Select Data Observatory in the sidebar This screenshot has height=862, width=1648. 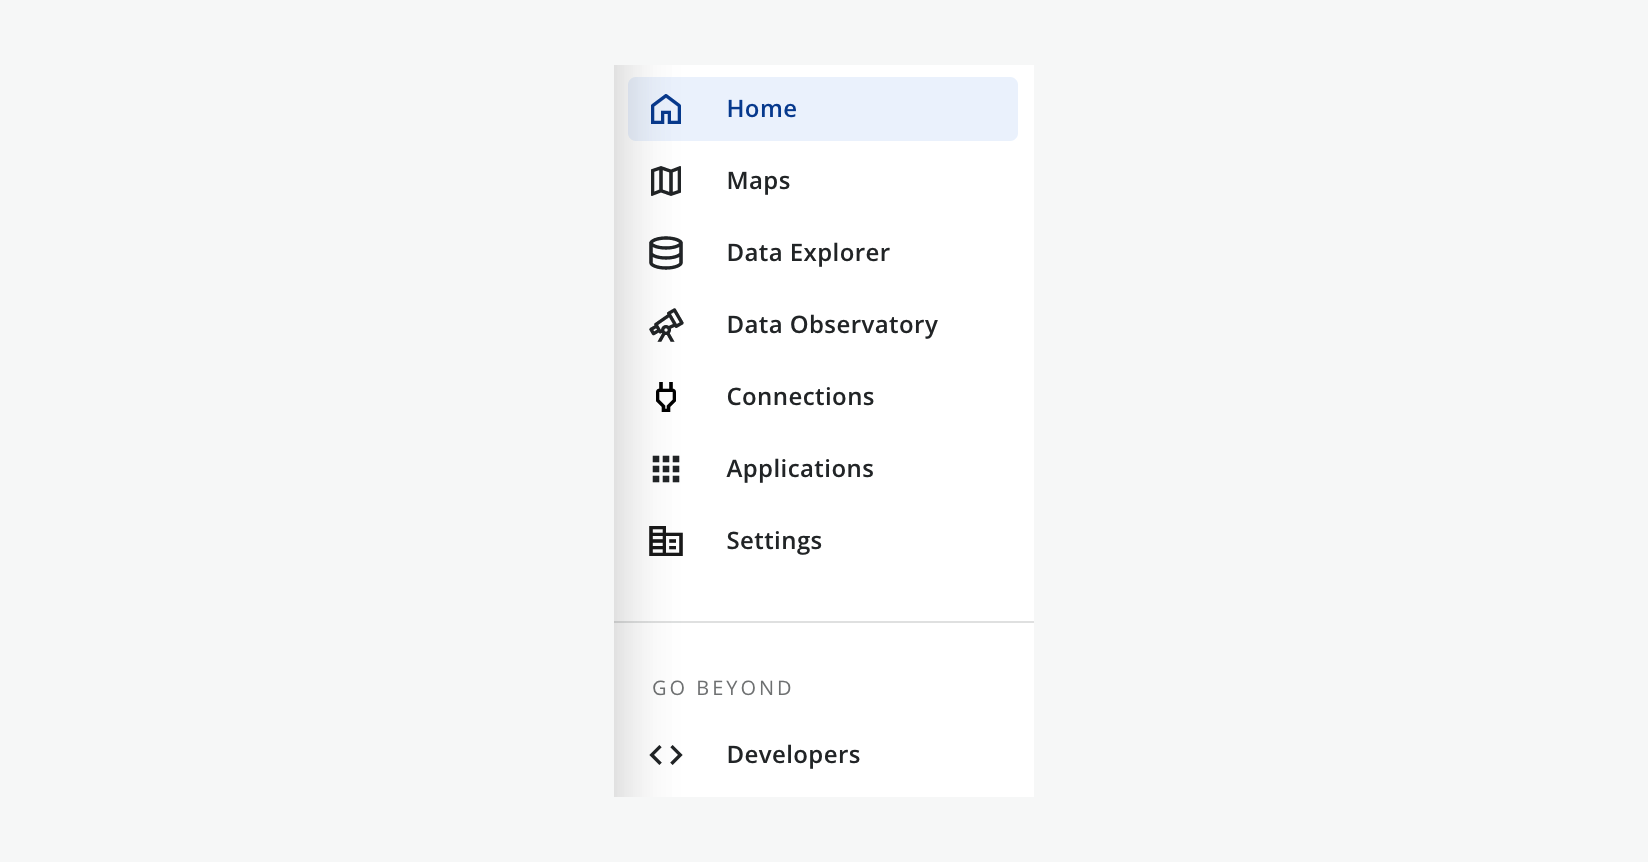(x=823, y=325)
